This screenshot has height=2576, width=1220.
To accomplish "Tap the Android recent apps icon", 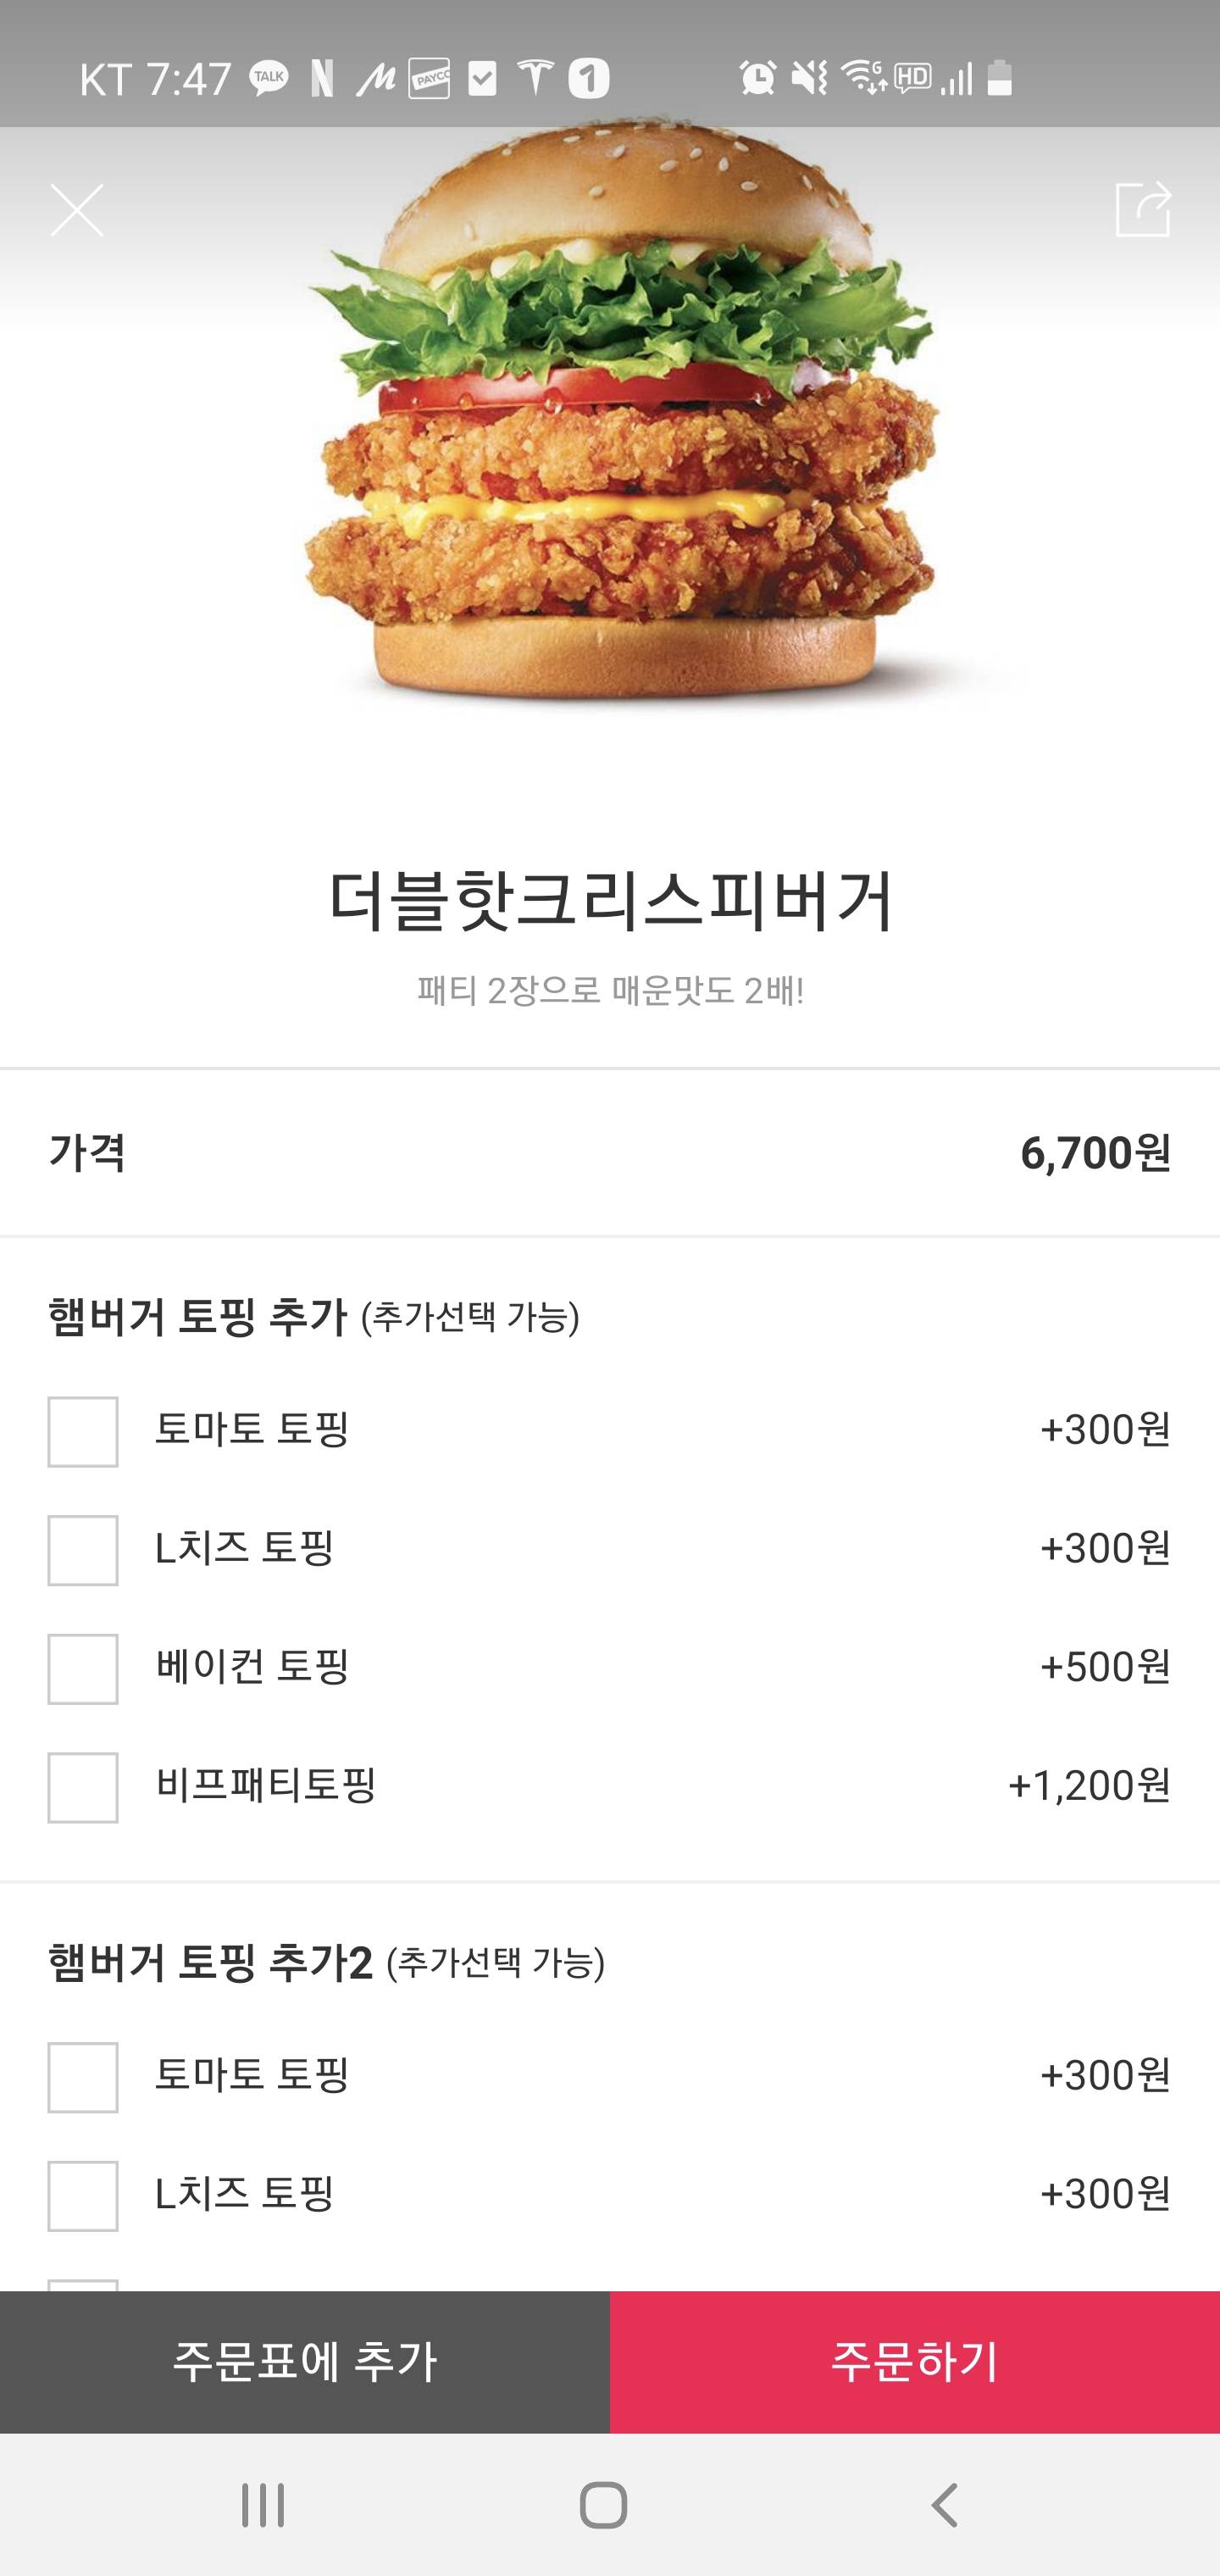I will [x=263, y=2505].
